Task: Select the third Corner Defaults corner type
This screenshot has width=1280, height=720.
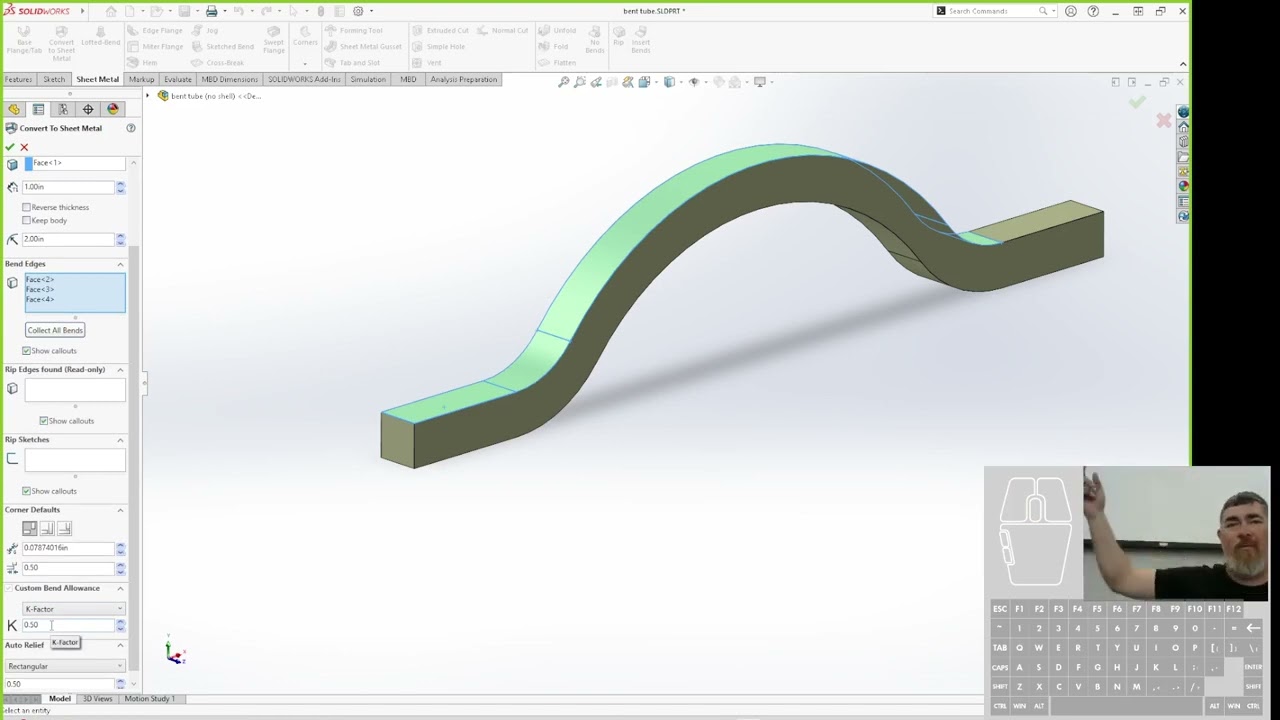Action: [64, 528]
